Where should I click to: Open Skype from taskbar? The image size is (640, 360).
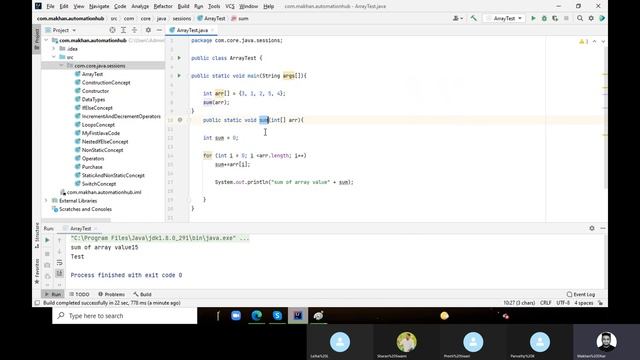coord(277,316)
